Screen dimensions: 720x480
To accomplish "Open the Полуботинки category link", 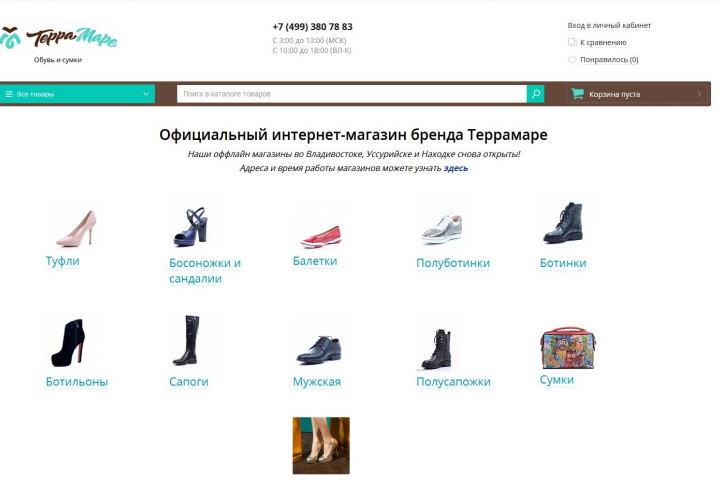I will pyautogui.click(x=453, y=263).
